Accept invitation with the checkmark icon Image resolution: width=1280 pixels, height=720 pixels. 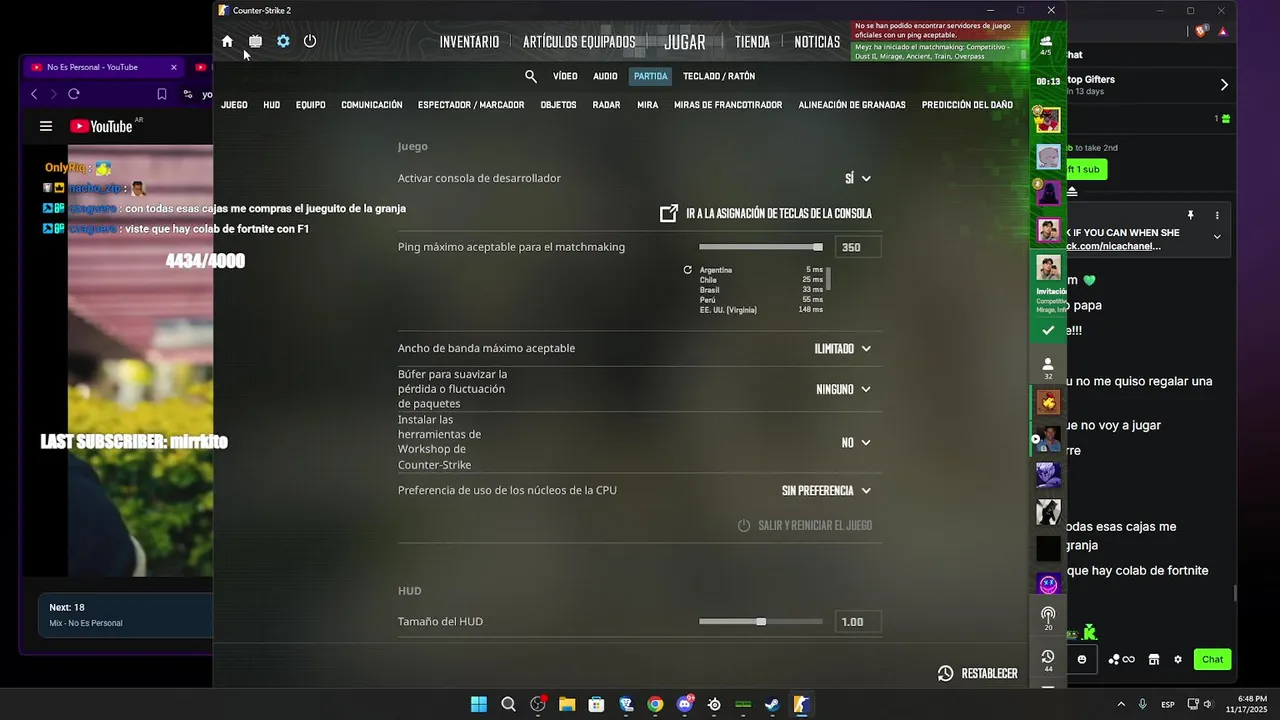tap(1048, 330)
